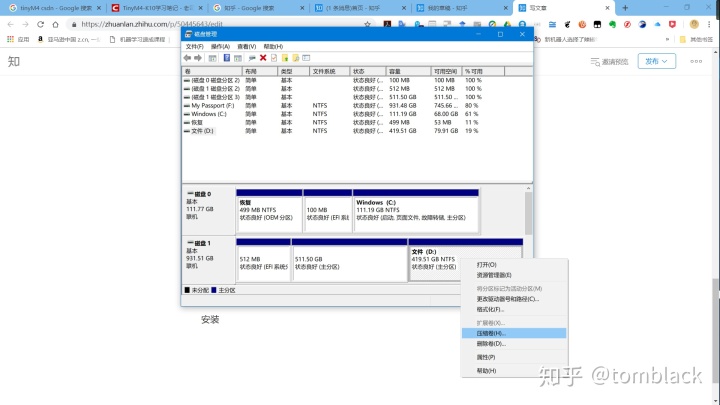
Task: Click the connect drive icon left of red X
Action: (252, 58)
